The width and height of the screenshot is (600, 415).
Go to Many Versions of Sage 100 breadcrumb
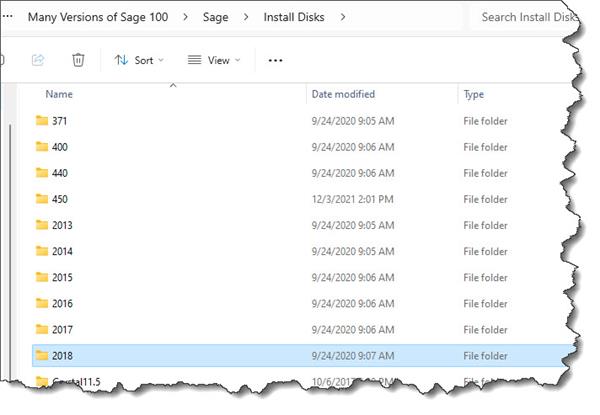(x=98, y=17)
